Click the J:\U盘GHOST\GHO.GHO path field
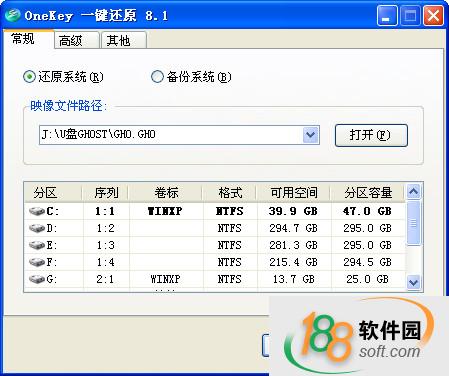 coord(171,135)
